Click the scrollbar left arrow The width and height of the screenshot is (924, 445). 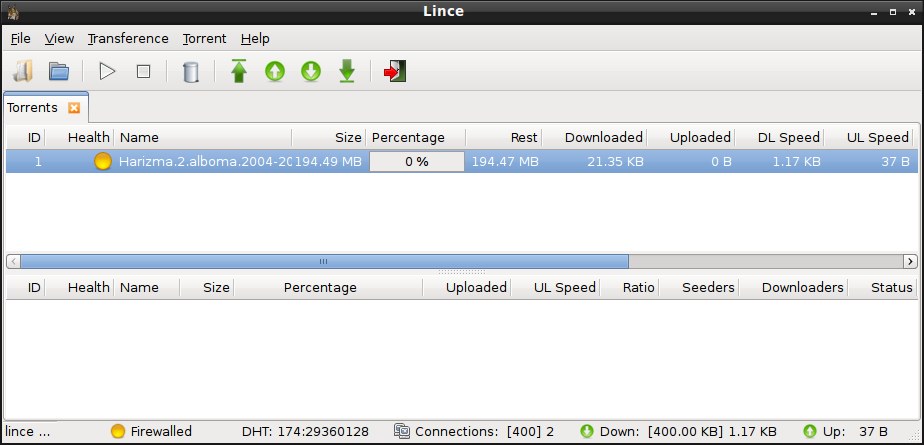13,261
